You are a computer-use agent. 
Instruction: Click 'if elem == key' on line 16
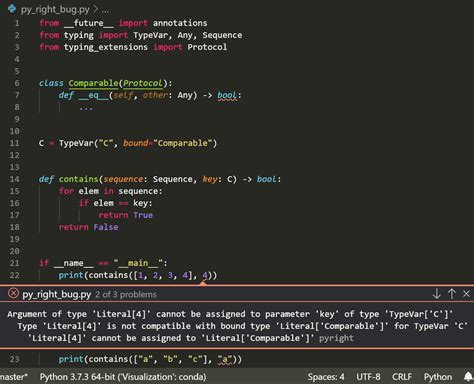point(115,203)
